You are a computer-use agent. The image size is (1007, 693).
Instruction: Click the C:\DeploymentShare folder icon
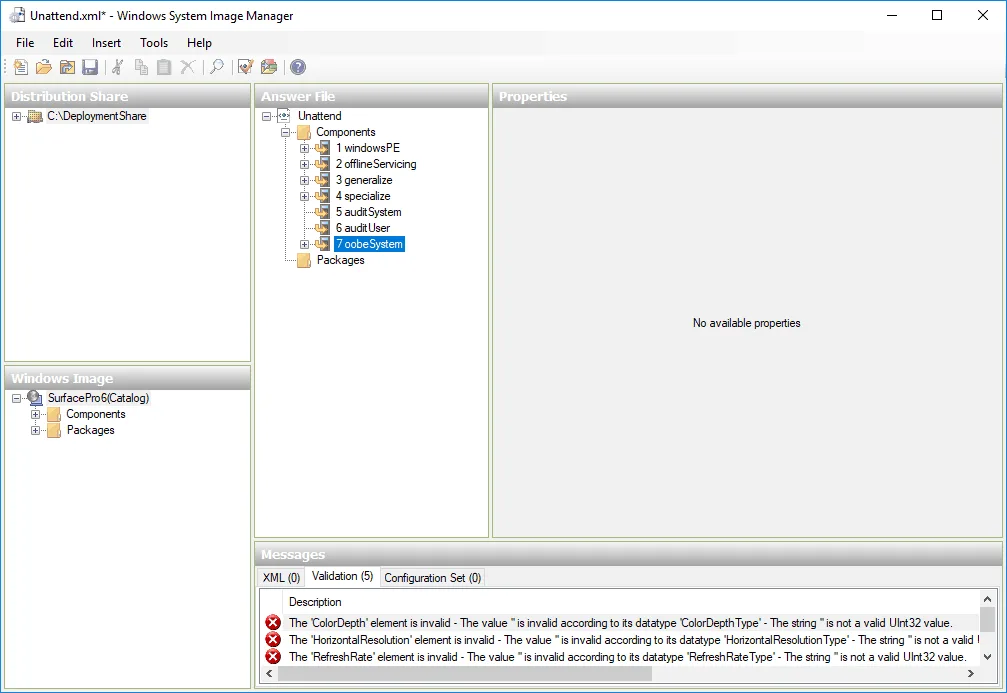(35, 116)
